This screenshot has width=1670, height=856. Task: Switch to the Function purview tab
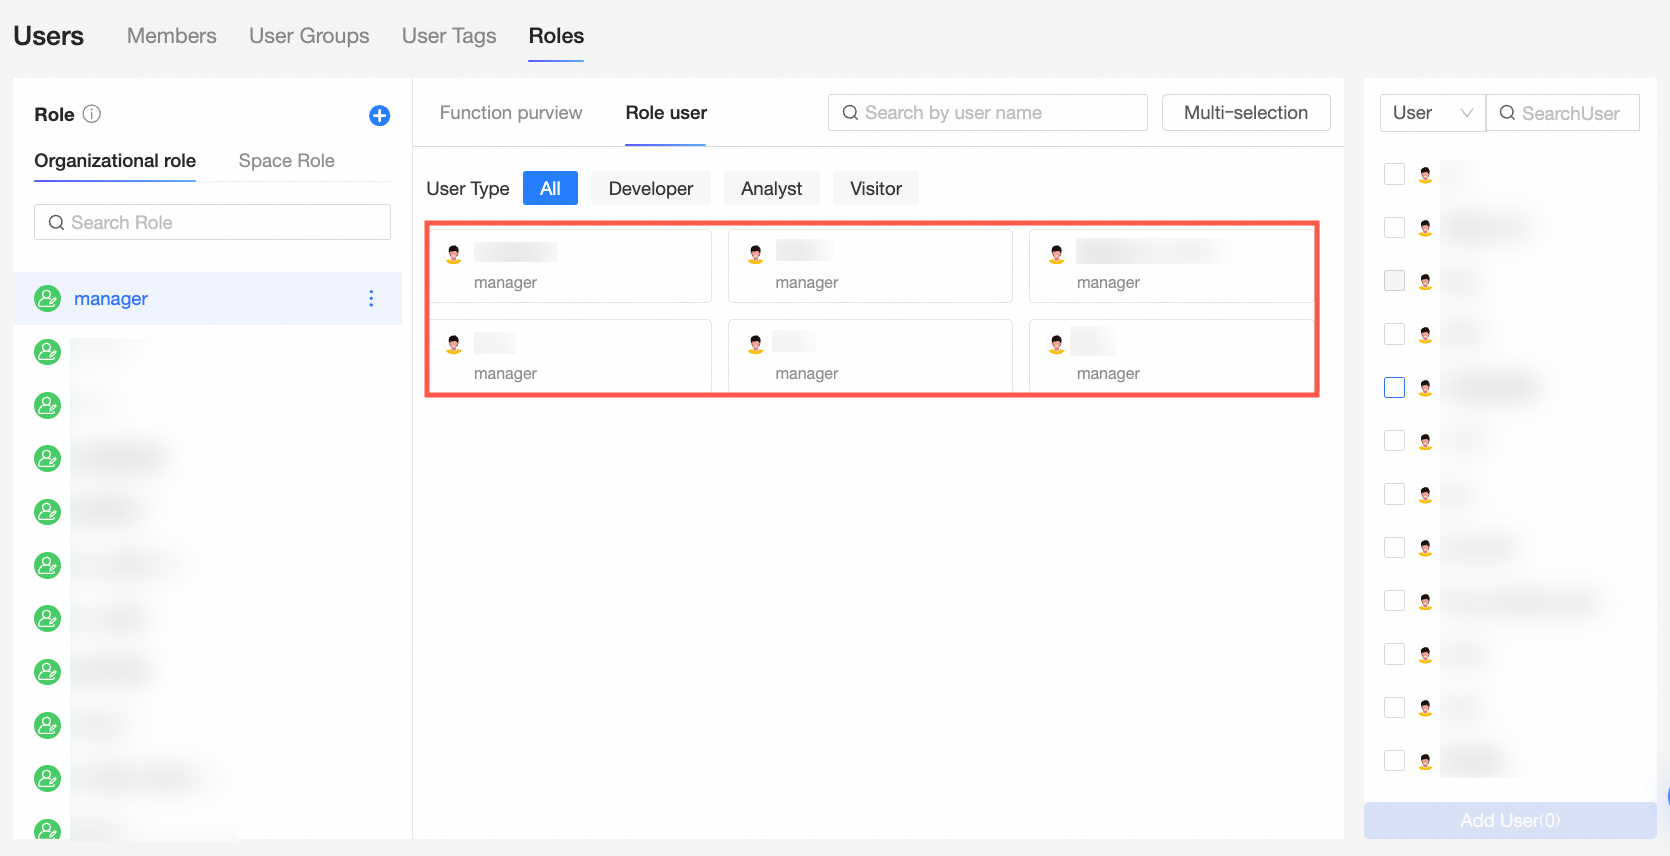pos(511,113)
